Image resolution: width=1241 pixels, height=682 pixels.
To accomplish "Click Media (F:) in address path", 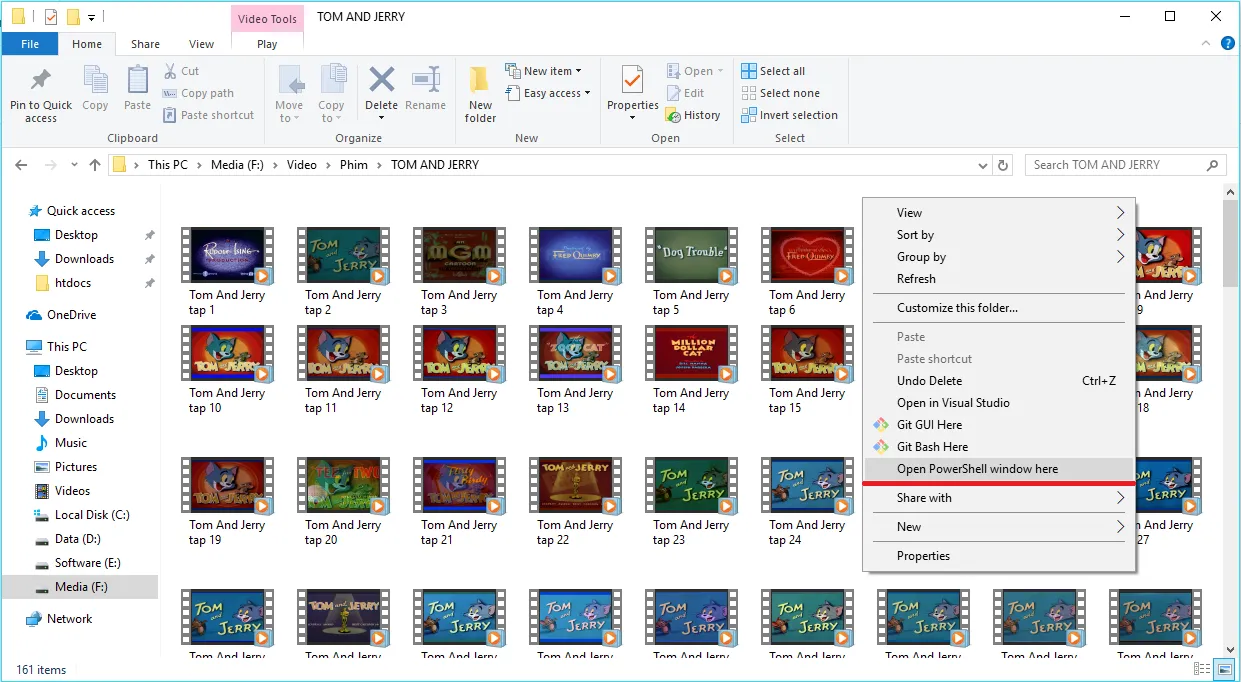I will point(237,165).
